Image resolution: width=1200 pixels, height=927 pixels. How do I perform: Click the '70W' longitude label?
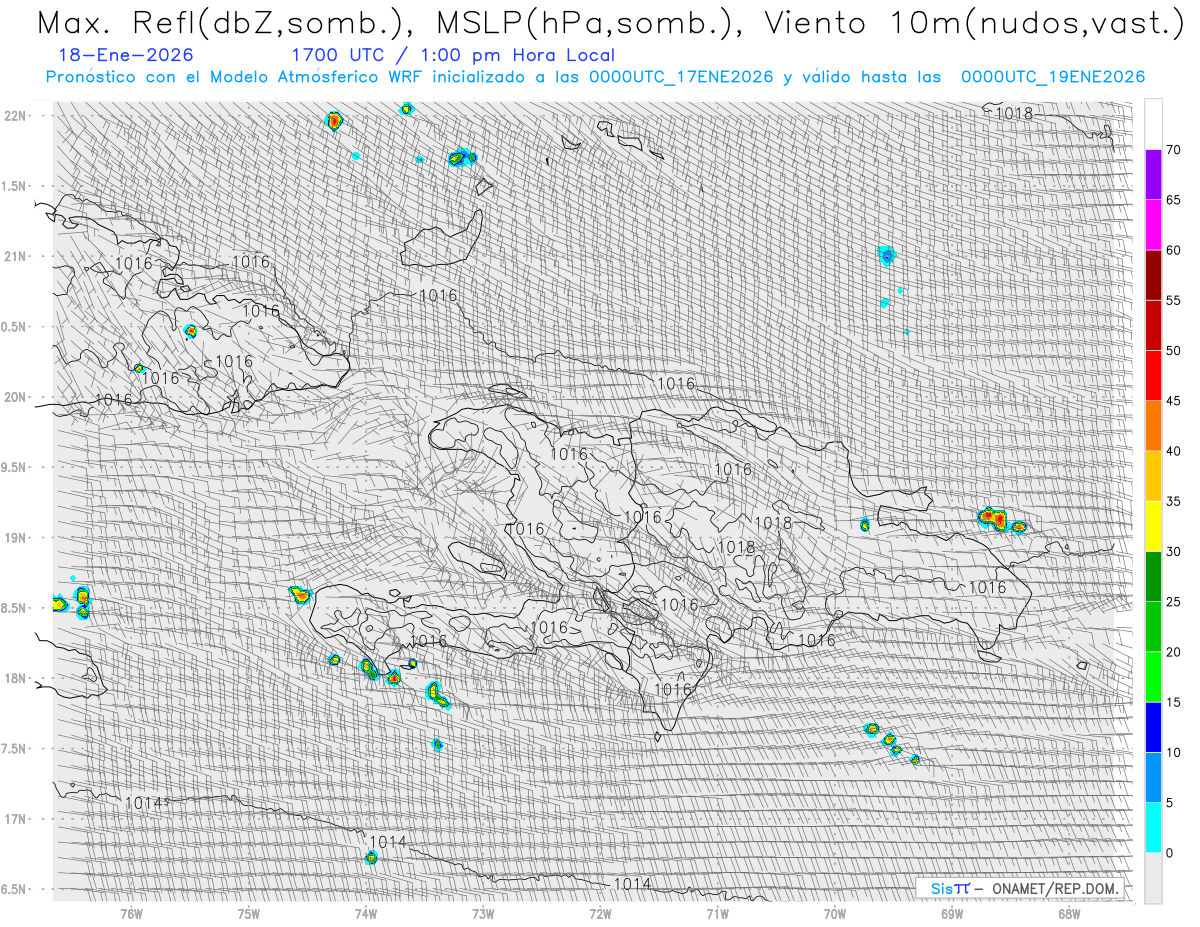(x=835, y=913)
